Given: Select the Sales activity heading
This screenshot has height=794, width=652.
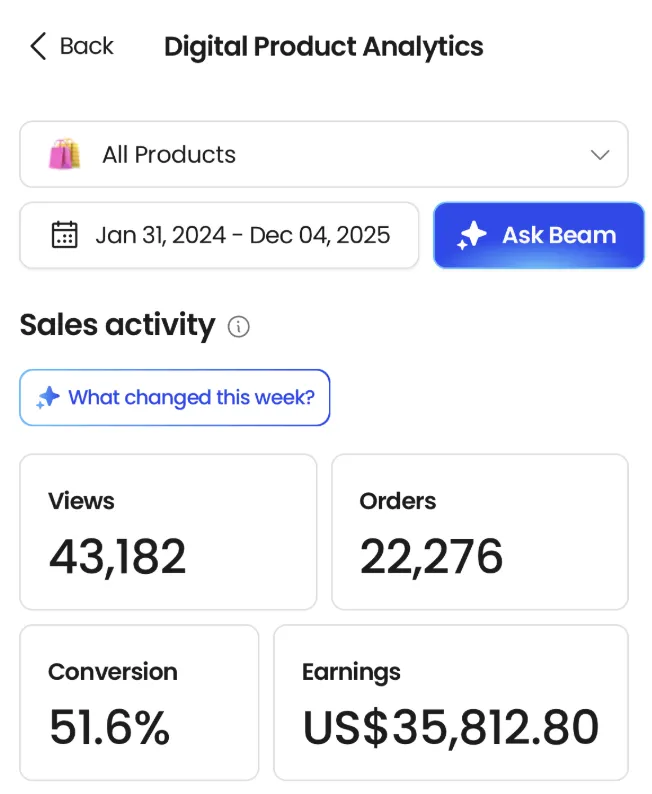Looking at the screenshot, I should [117, 325].
